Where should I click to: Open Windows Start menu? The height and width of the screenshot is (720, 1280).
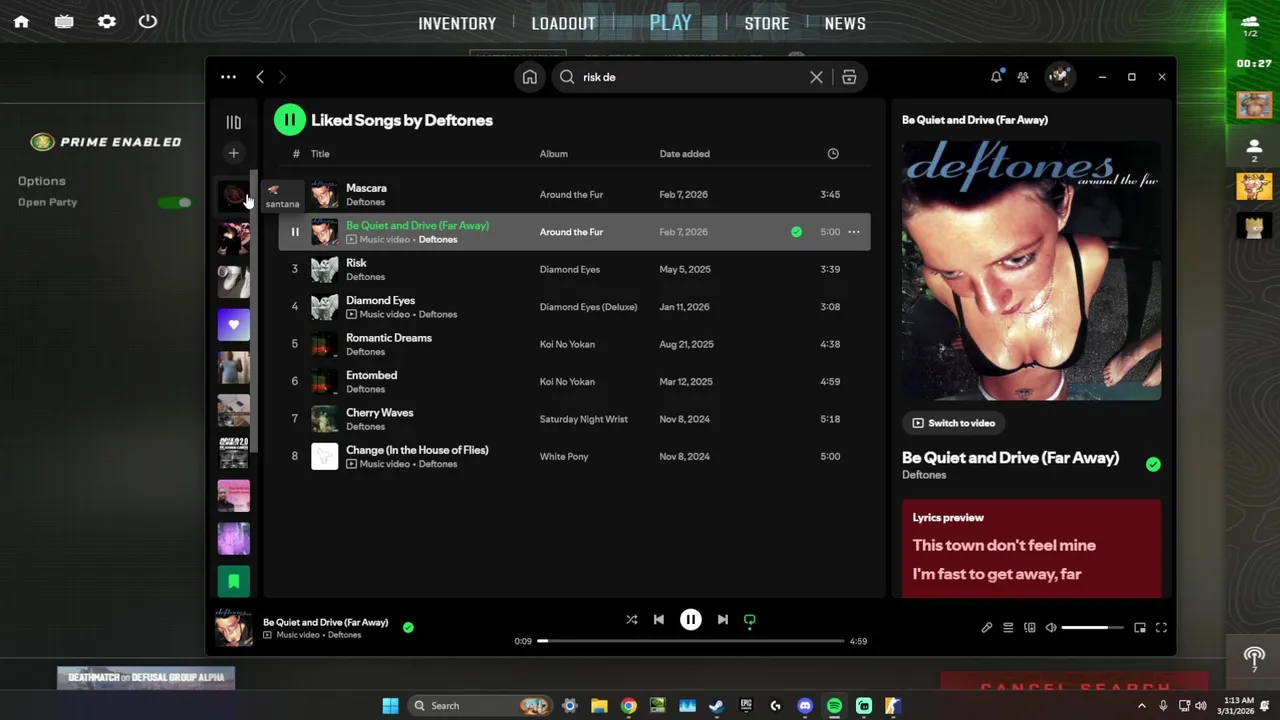pyautogui.click(x=390, y=706)
